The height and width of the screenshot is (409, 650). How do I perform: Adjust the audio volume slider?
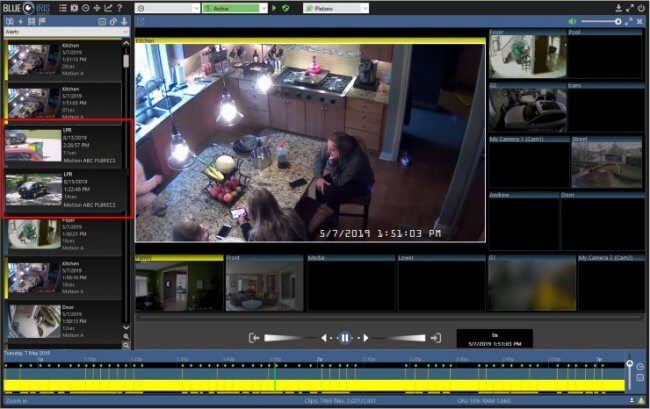click(x=601, y=22)
